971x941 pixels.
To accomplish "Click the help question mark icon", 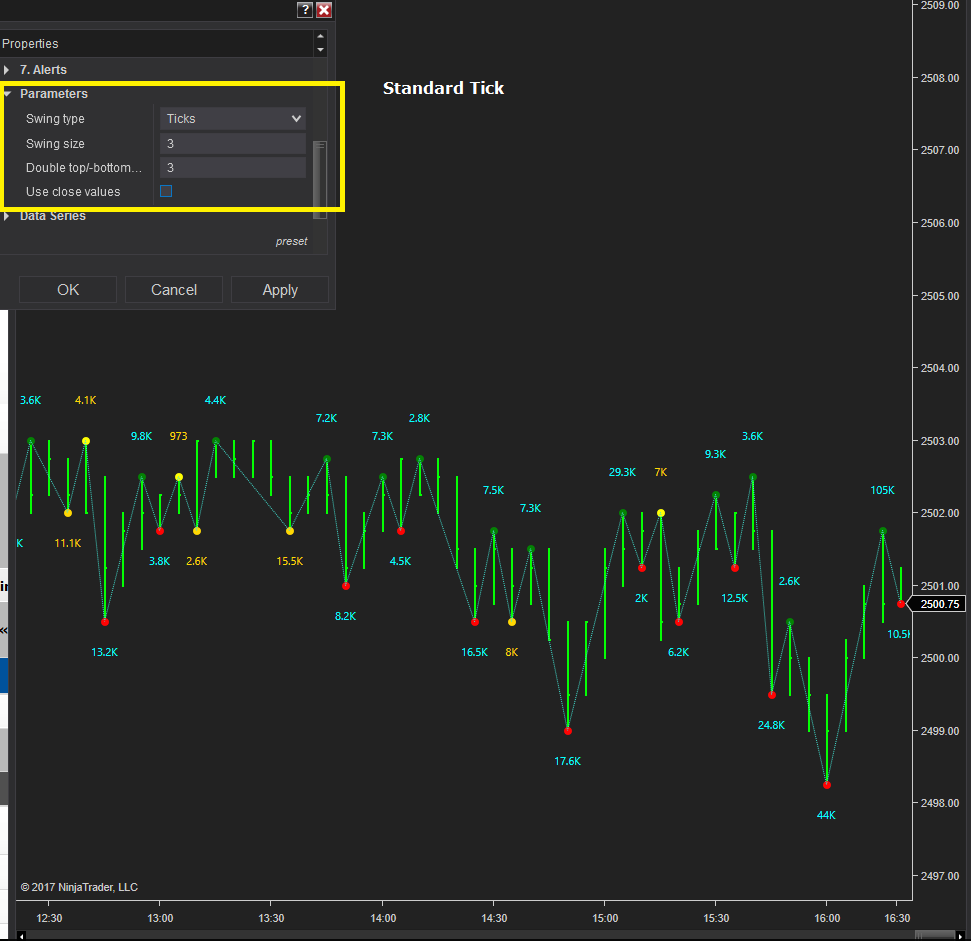I will coord(305,9).
